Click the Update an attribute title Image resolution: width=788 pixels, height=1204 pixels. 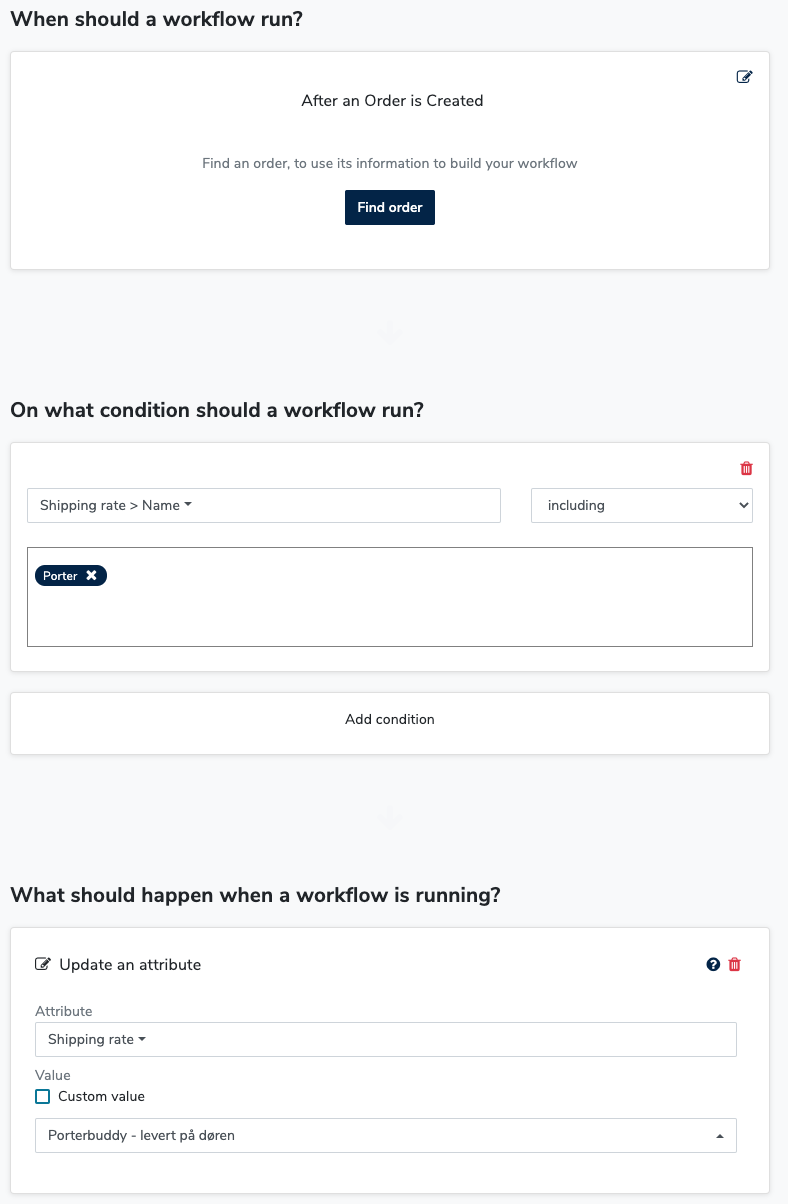[x=130, y=965]
